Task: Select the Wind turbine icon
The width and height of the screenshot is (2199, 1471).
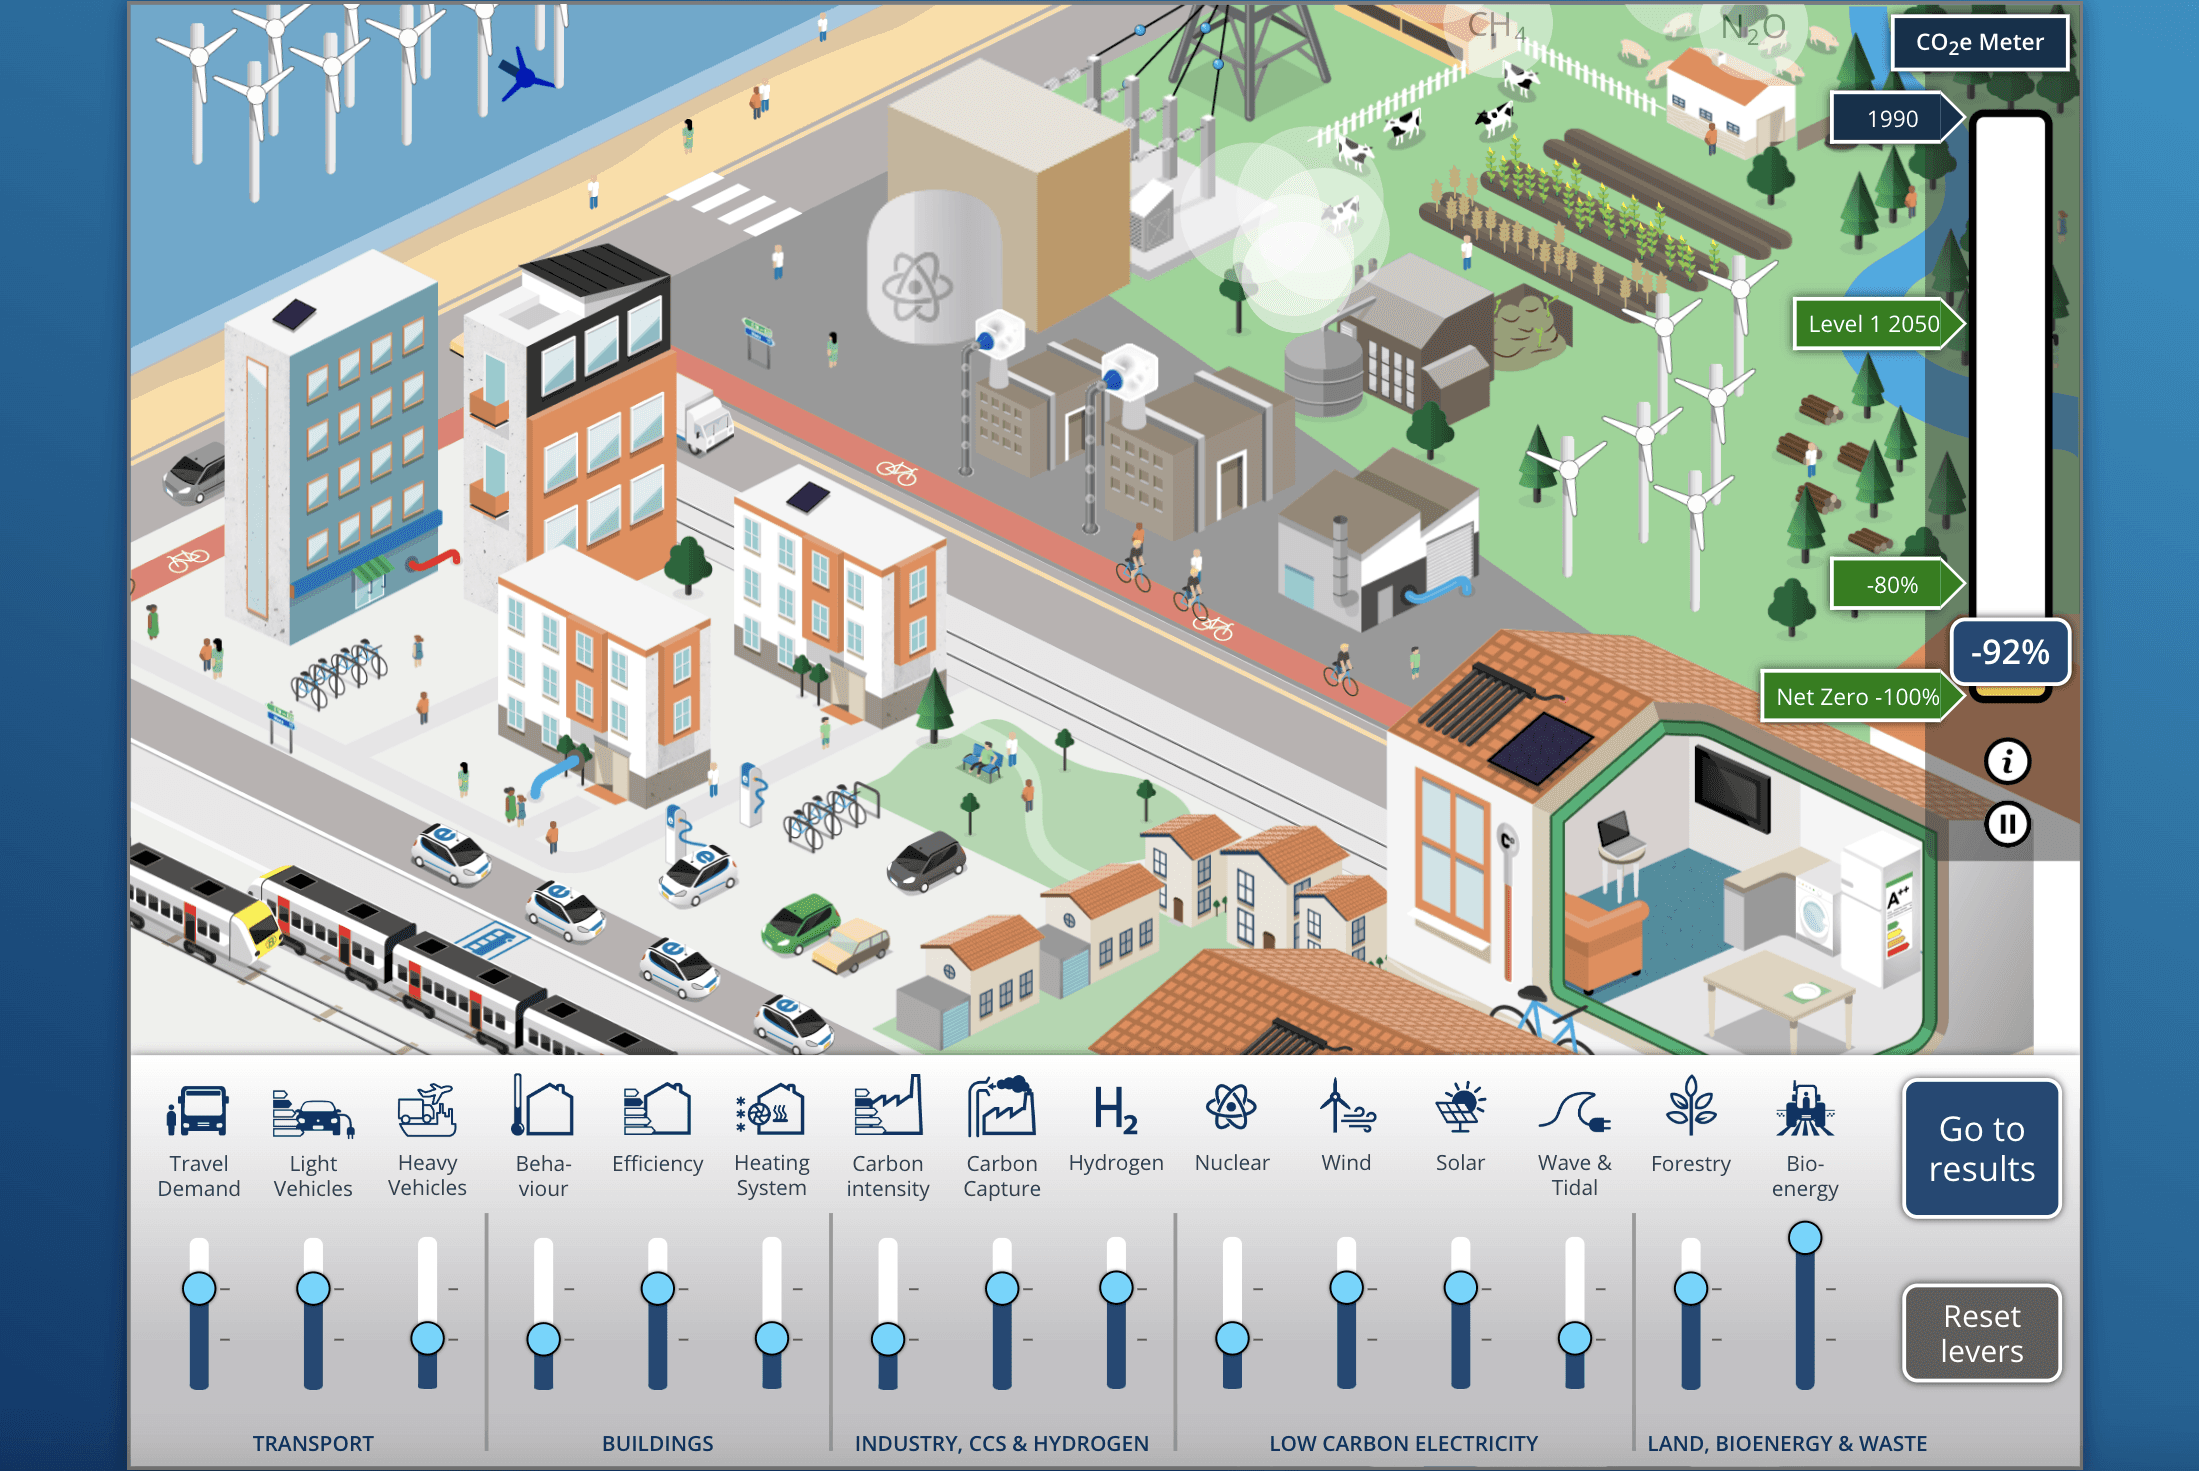Action: tap(1346, 1108)
